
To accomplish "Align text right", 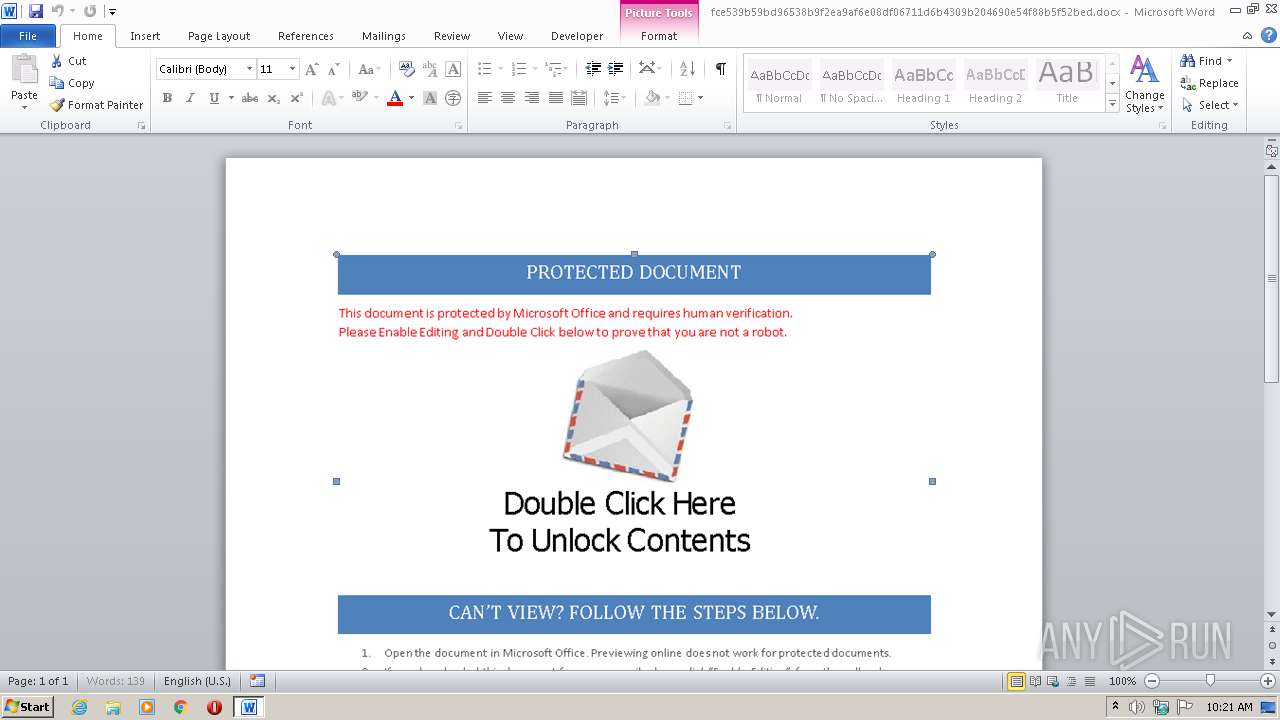I will tap(532, 98).
